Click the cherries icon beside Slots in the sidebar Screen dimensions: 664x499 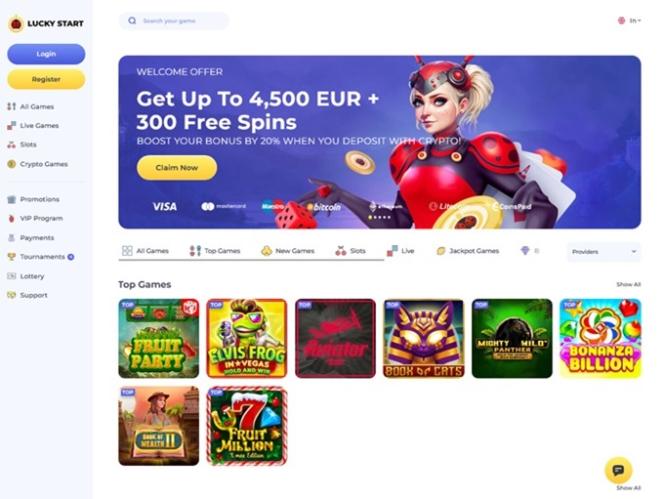point(11,144)
